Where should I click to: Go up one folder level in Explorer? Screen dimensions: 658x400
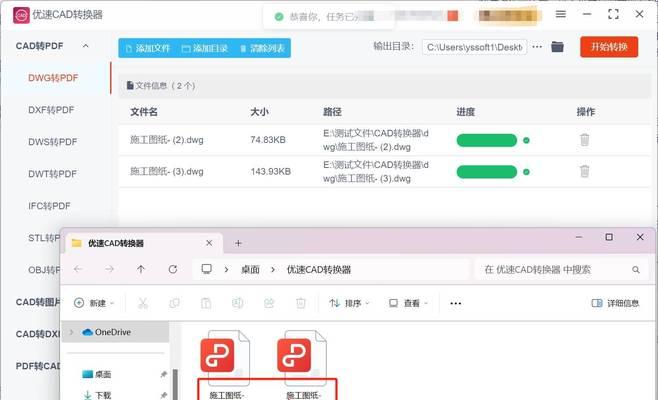point(141,269)
